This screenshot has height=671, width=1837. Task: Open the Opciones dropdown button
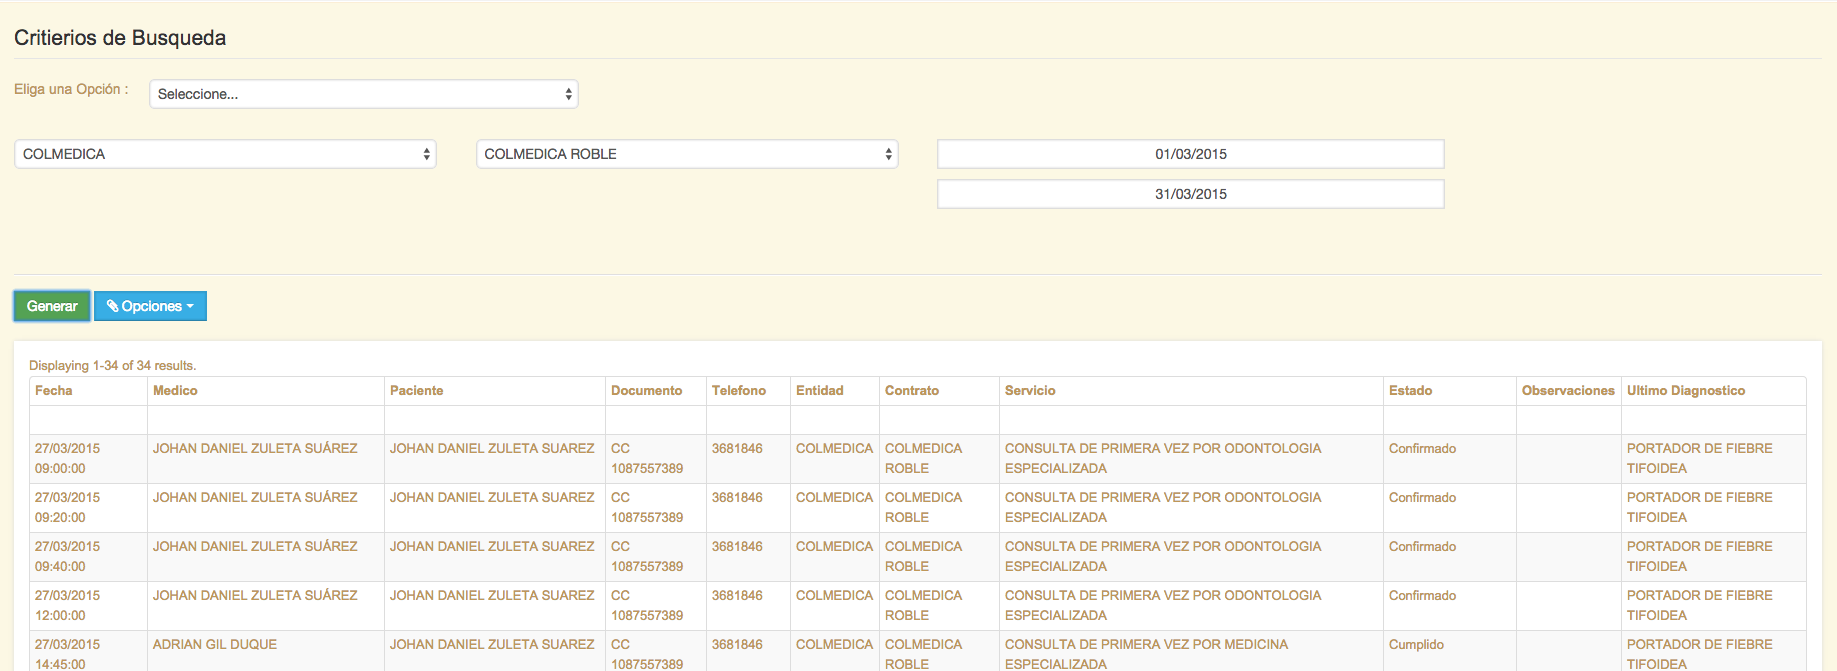[150, 306]
